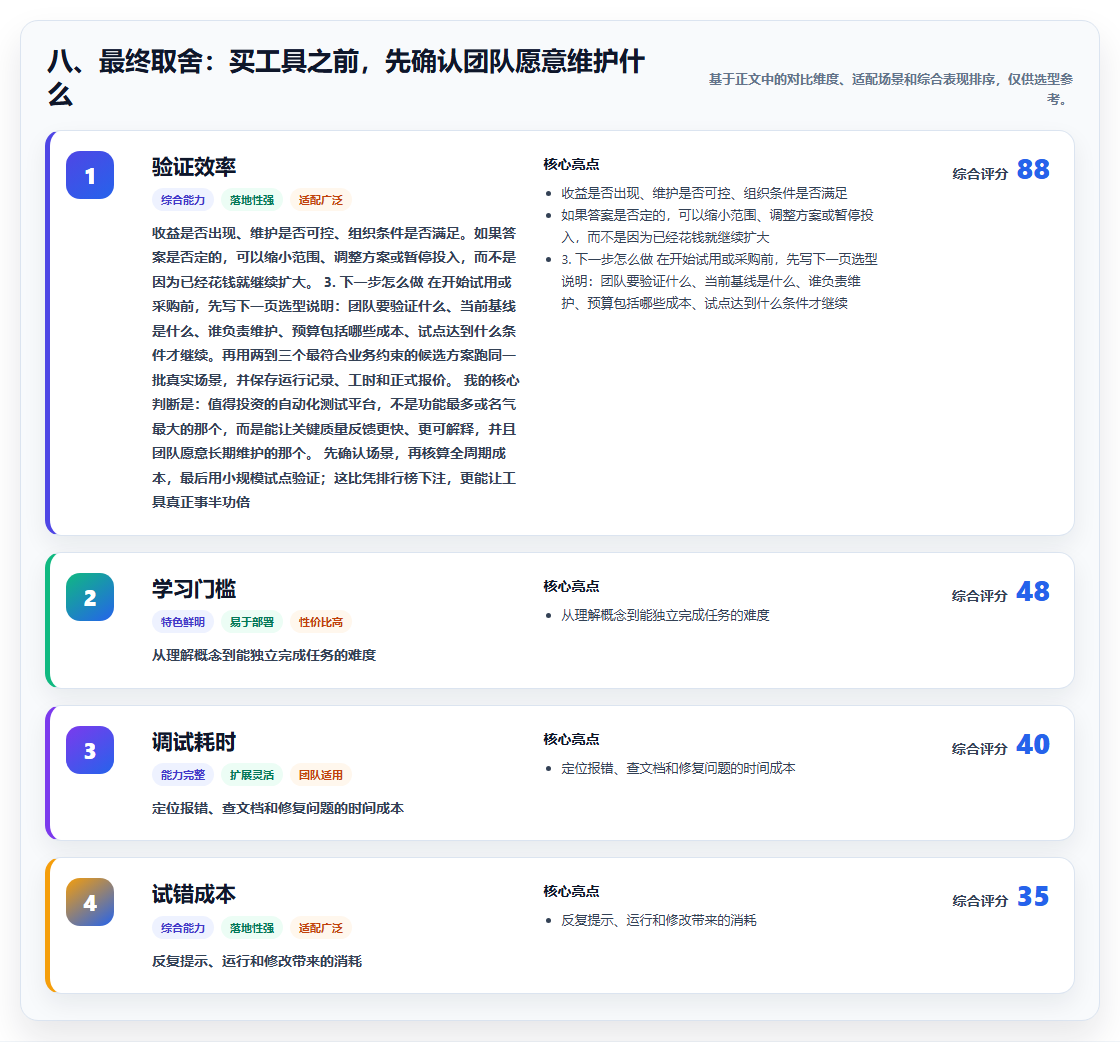The image size is (1120, 1042).
Task: Click the rank 4 number badge
Action: 90,902
